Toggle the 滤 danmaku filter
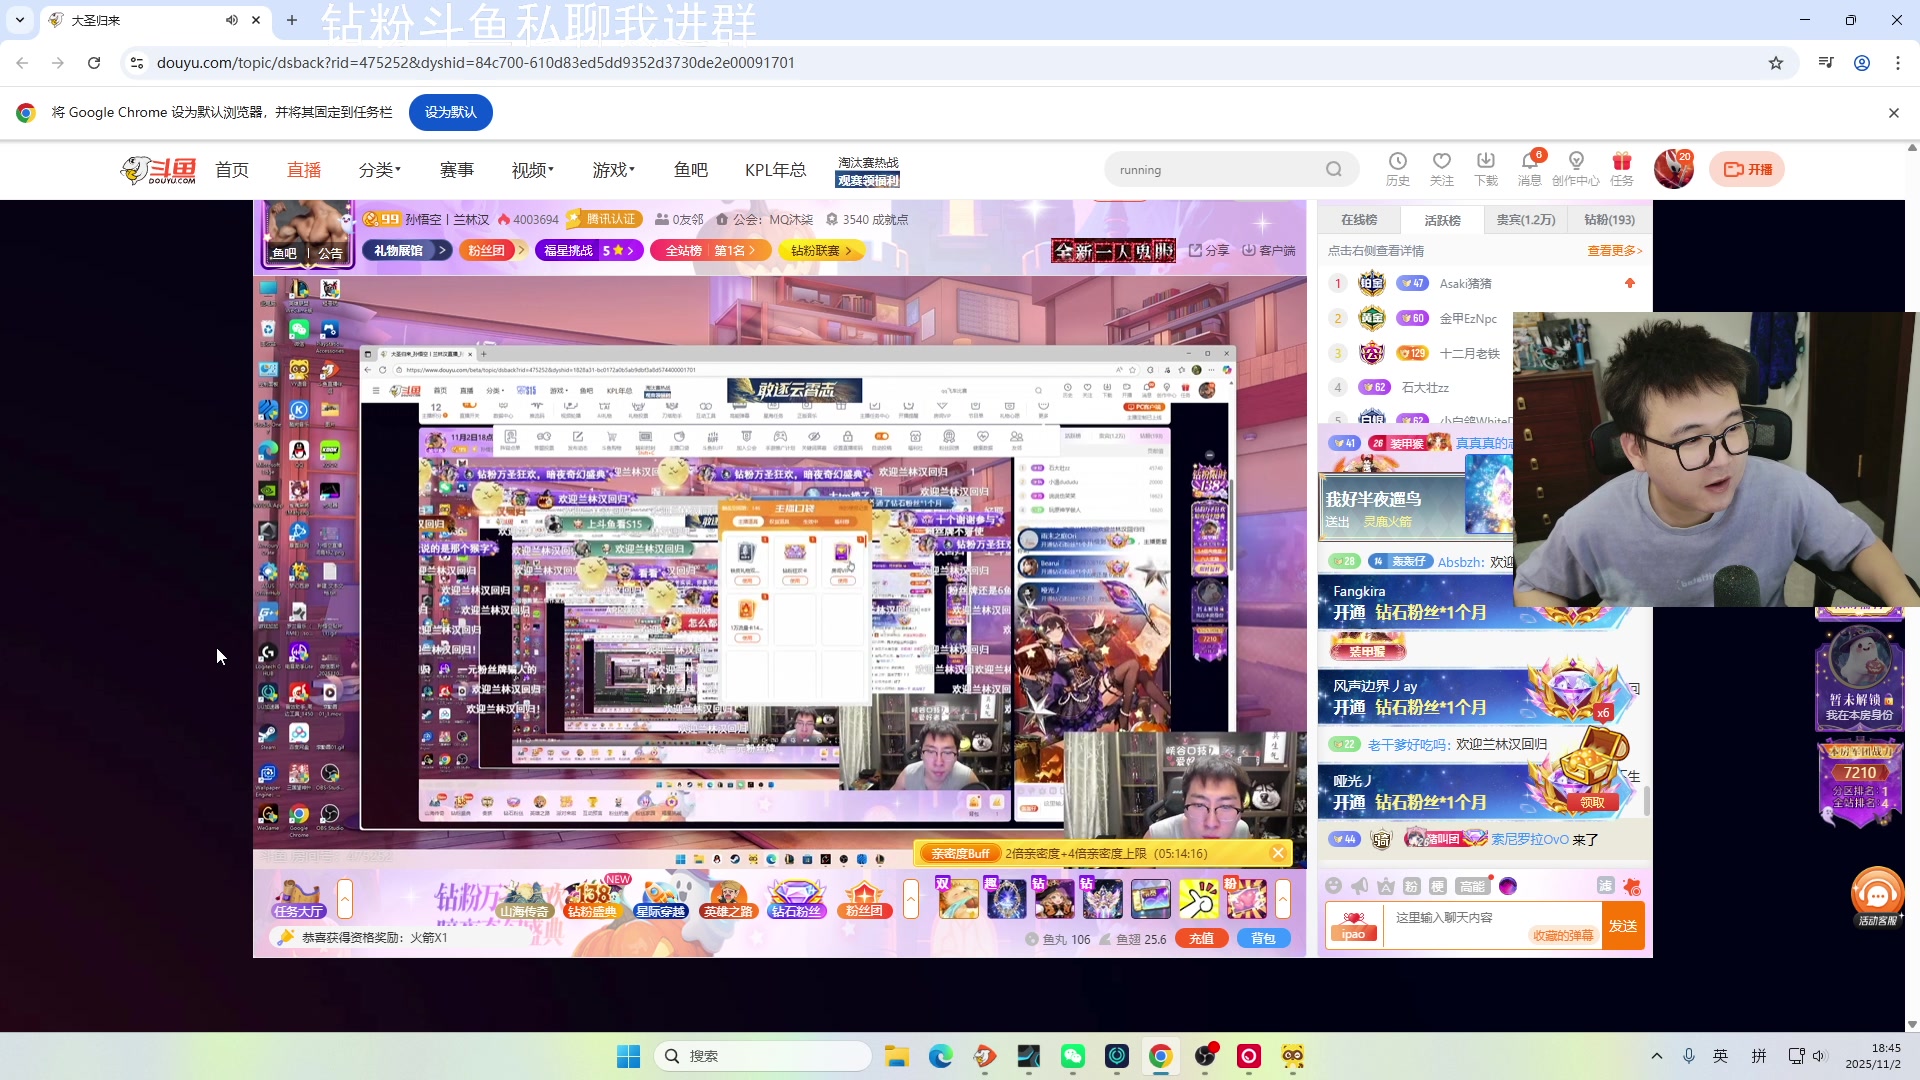The height and width of the screenshot is (1080, 1920). 1607,886
